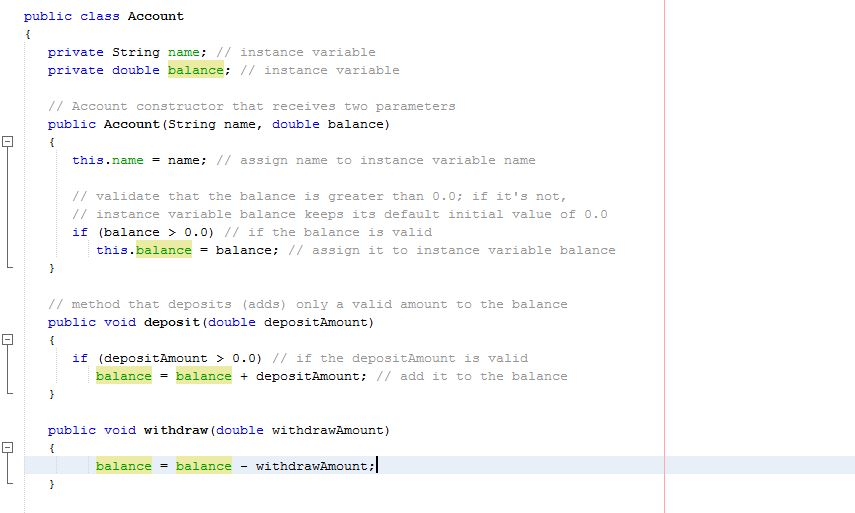Collapse the Account constructor fold marker
The width and height of the screenshot is (855, 513).
[7, 142]
